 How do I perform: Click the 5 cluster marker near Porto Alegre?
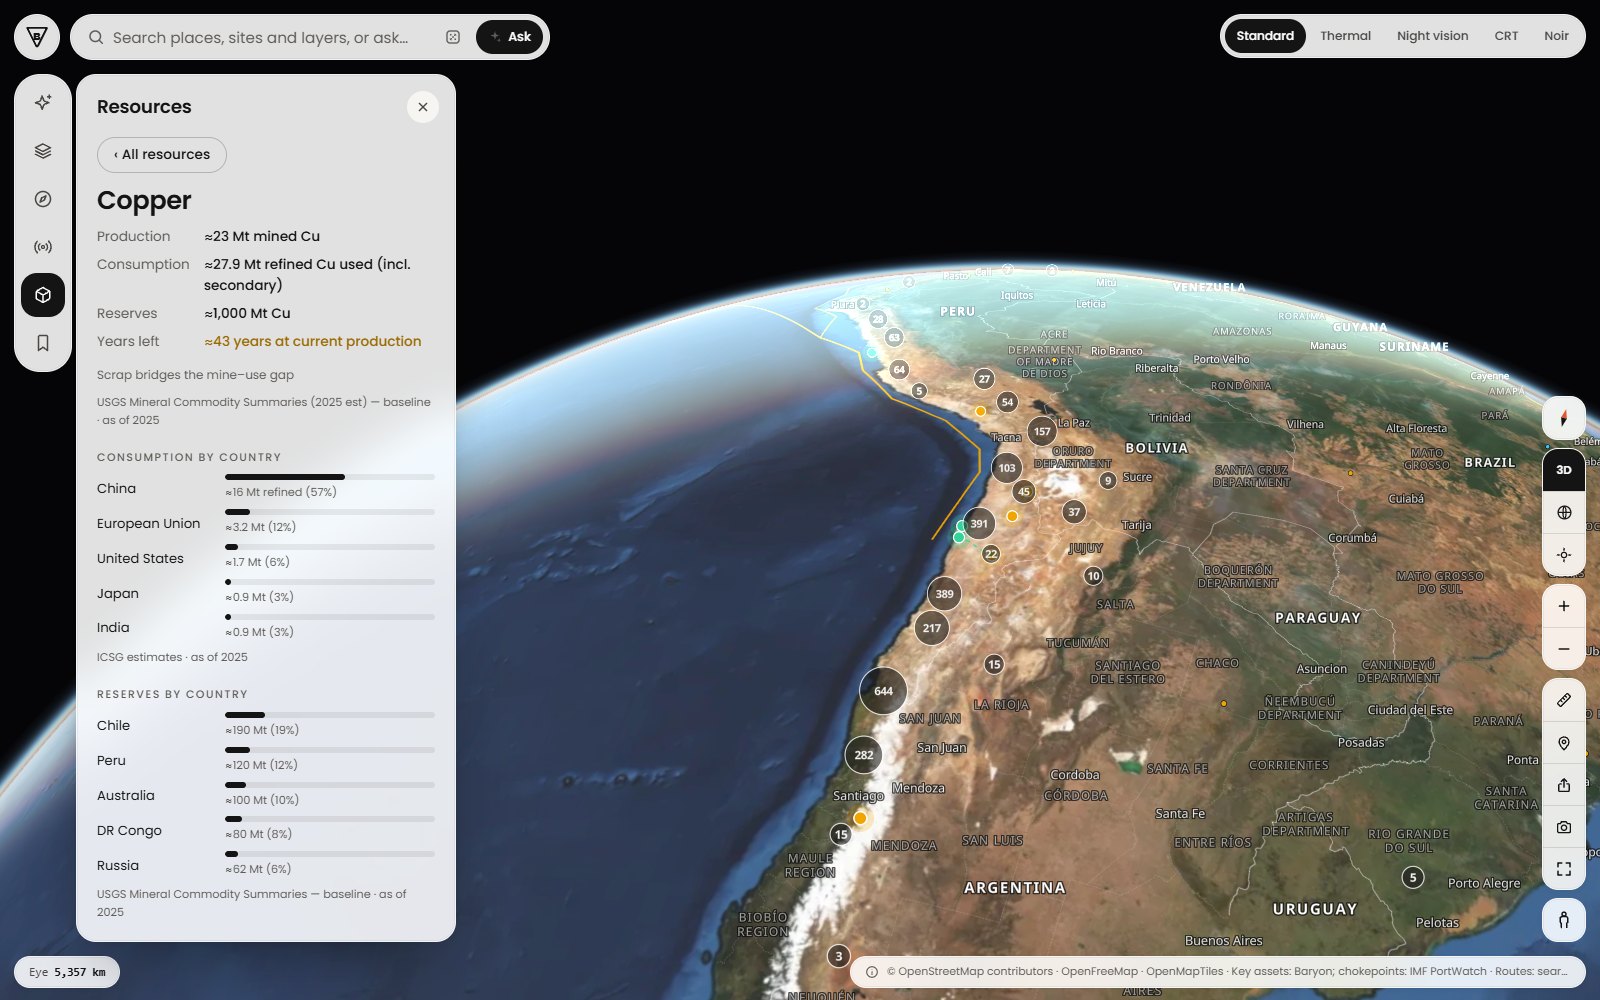tap(1413, 878)
